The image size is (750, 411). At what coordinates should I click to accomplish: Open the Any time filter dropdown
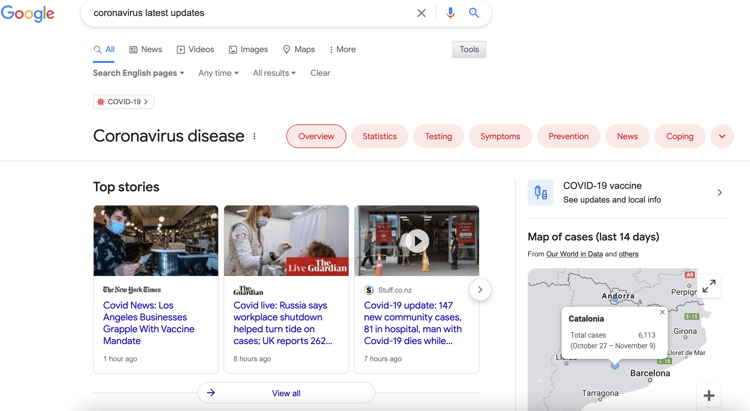point(218,73)
